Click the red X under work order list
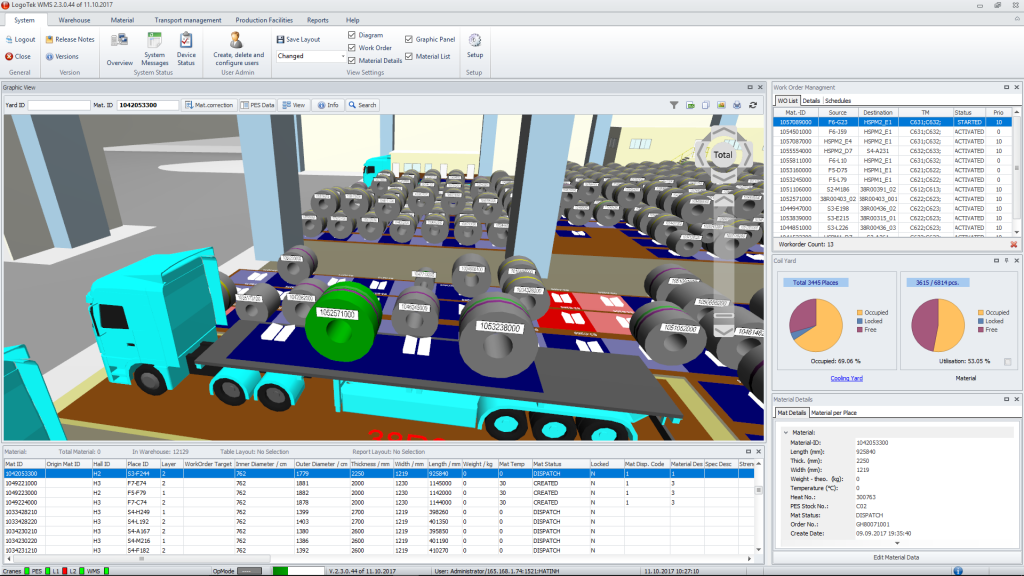This screenshot has height=576, width=1024. [x=1013, y=244]
